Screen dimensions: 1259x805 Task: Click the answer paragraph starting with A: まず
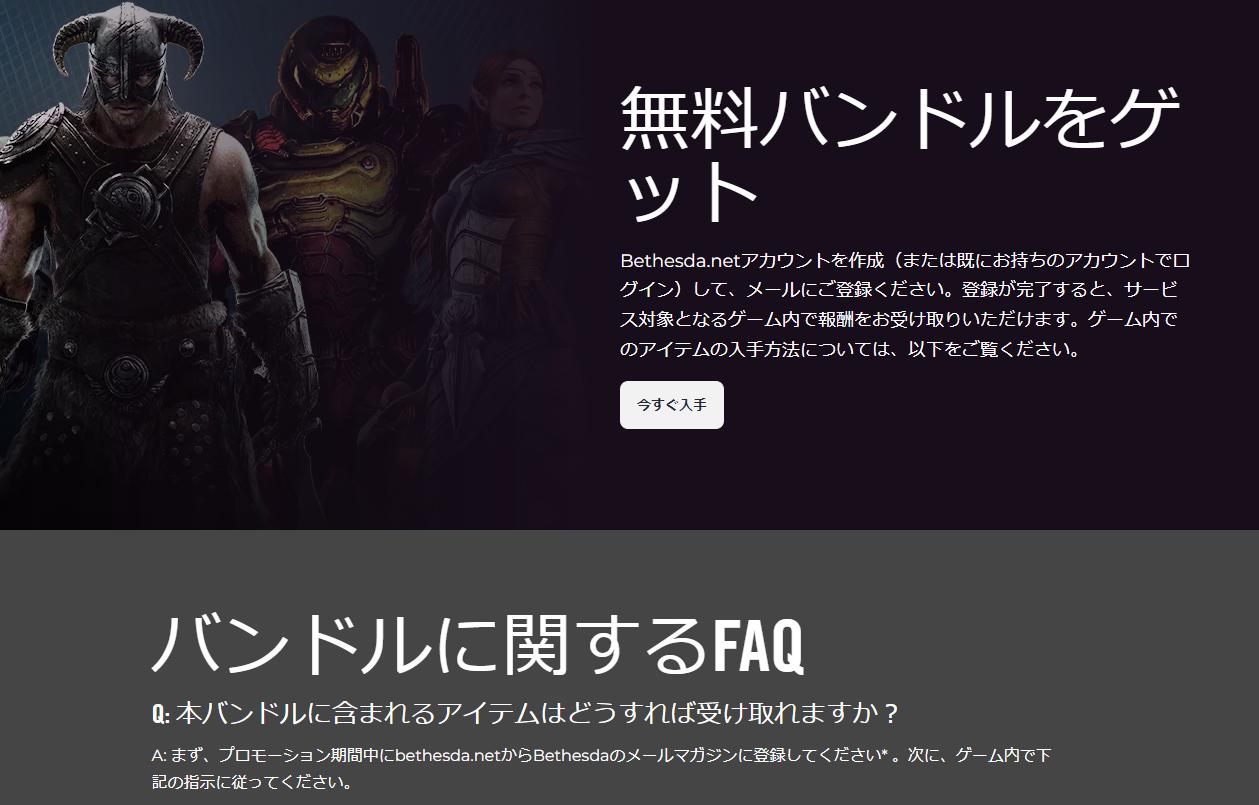[600, 768]
